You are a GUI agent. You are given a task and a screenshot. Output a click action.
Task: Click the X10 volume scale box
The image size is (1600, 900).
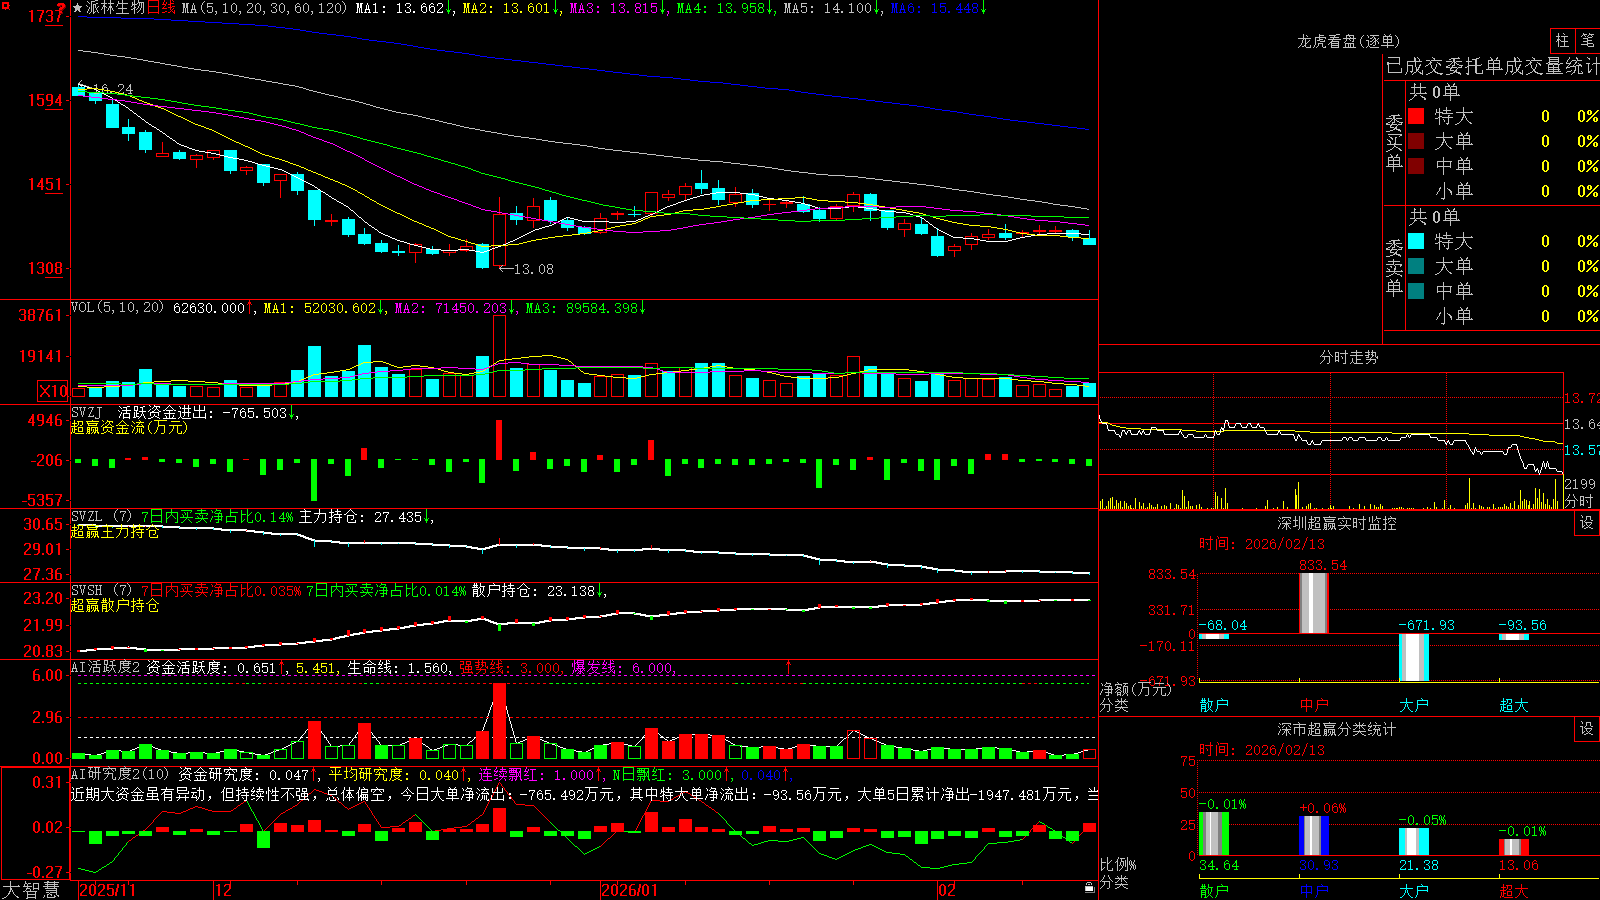(x=53, y=391)
